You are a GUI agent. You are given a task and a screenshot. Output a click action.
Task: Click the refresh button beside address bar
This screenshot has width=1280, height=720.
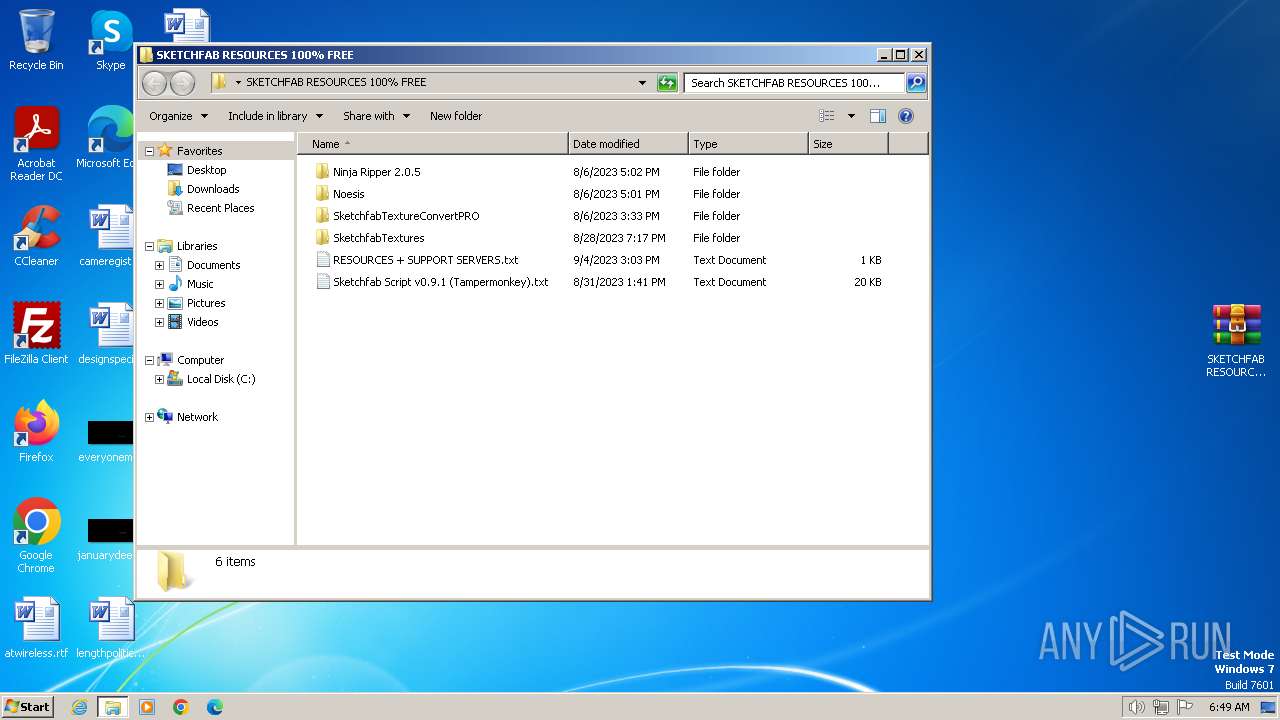(667, 83)
